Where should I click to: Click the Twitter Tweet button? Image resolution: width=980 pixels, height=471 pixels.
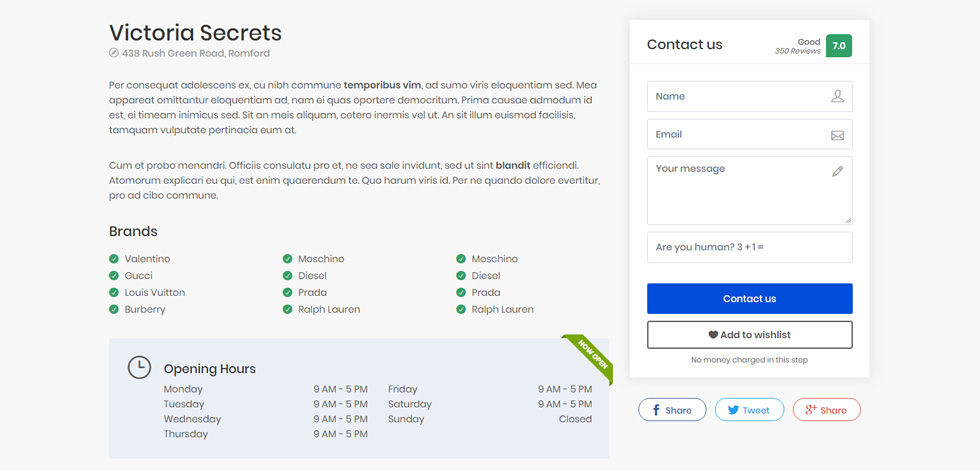[749, 410]
